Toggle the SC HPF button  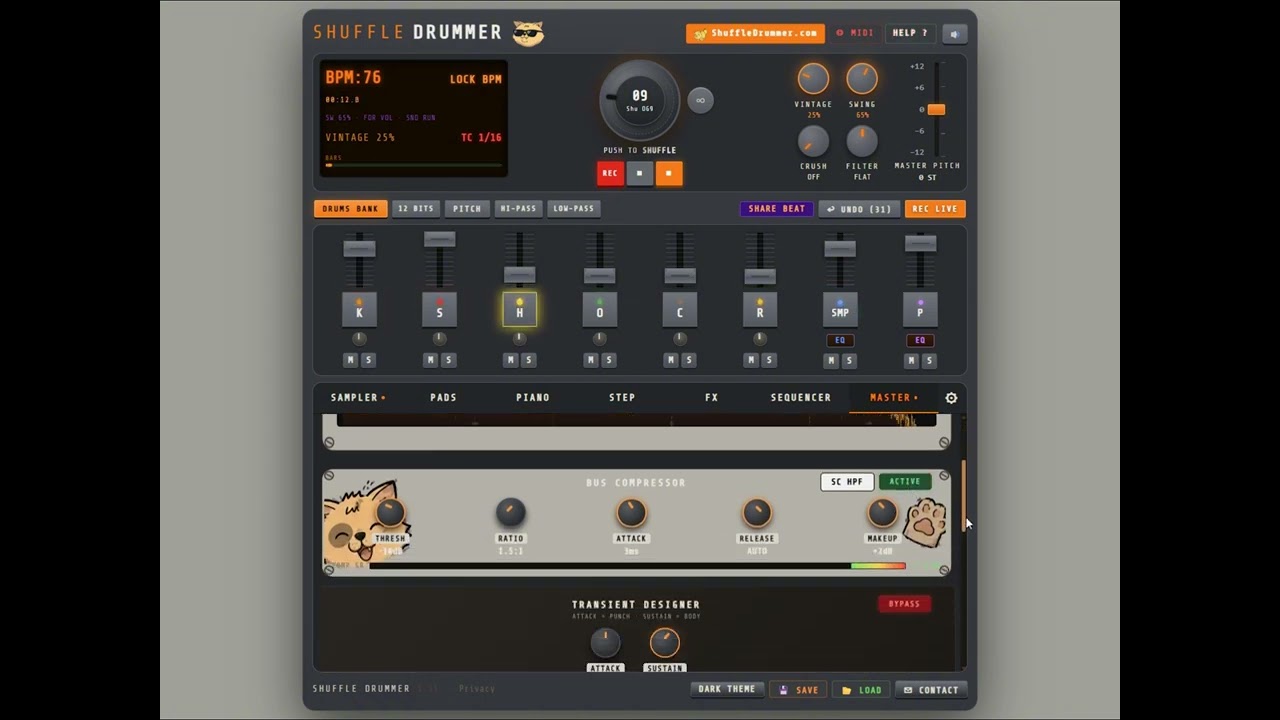[847, 482]
